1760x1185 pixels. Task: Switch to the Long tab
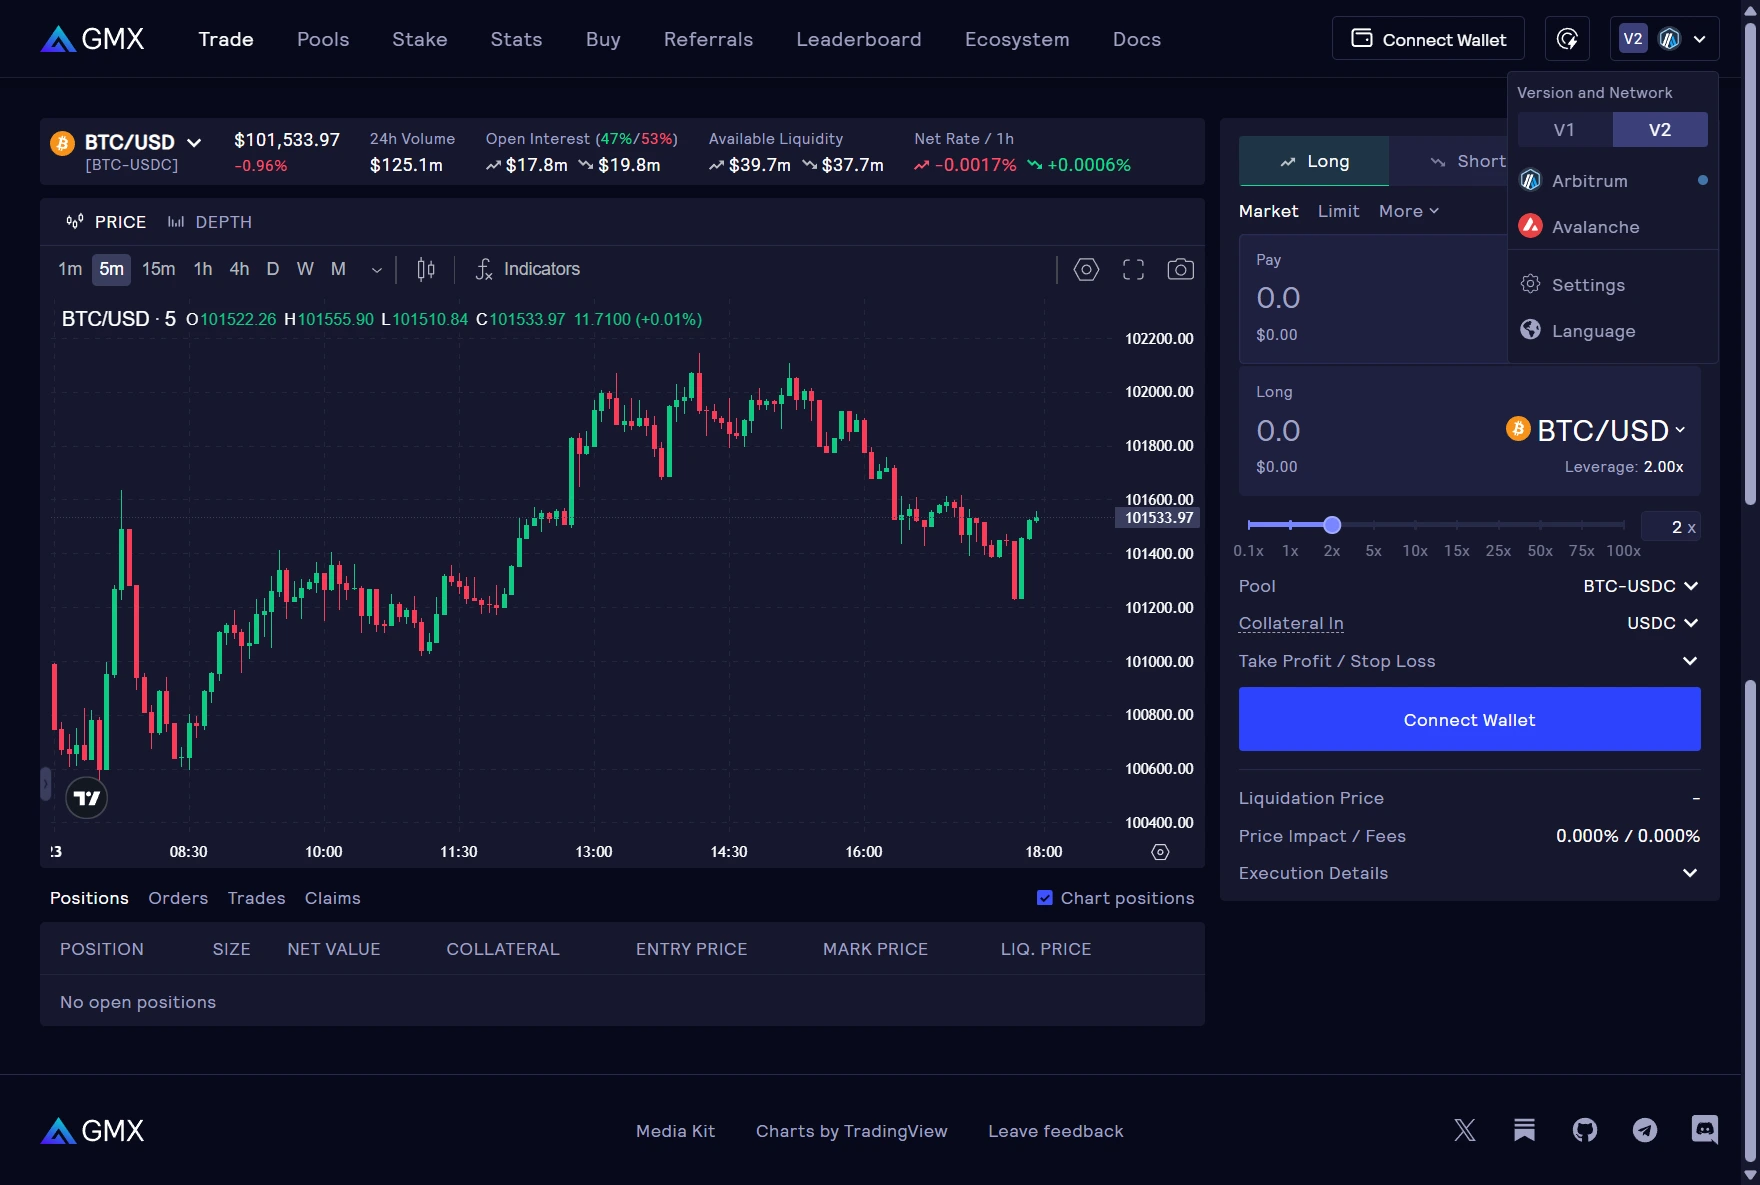1314,161
